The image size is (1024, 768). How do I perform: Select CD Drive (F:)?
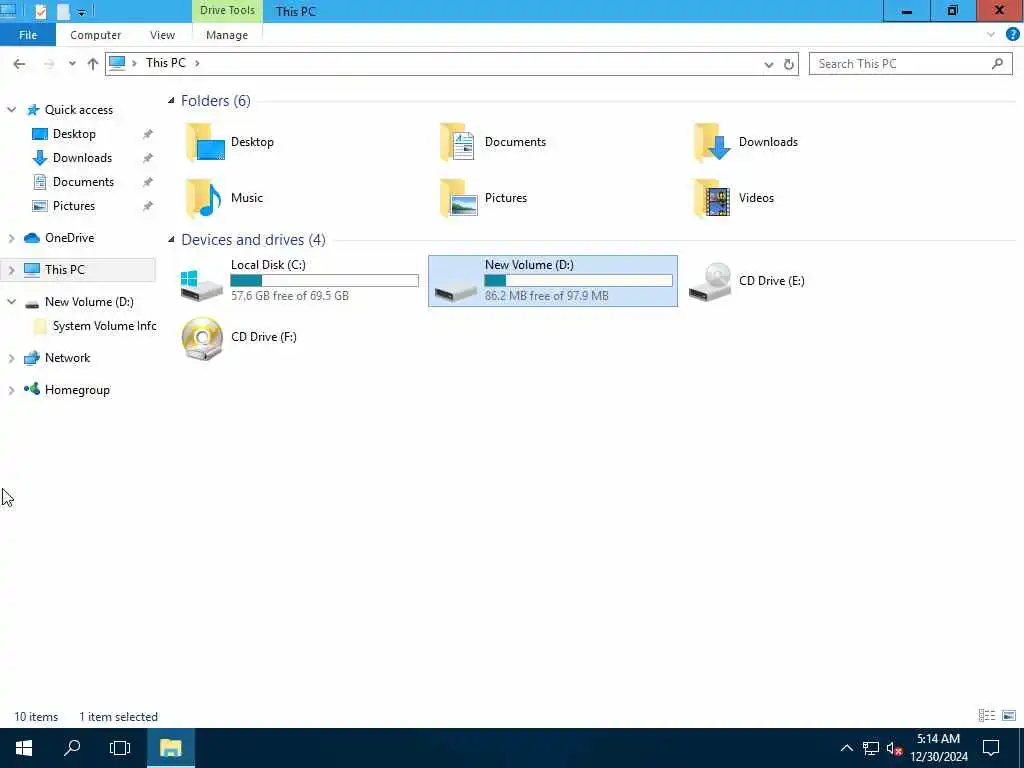[x=239, y=337]
